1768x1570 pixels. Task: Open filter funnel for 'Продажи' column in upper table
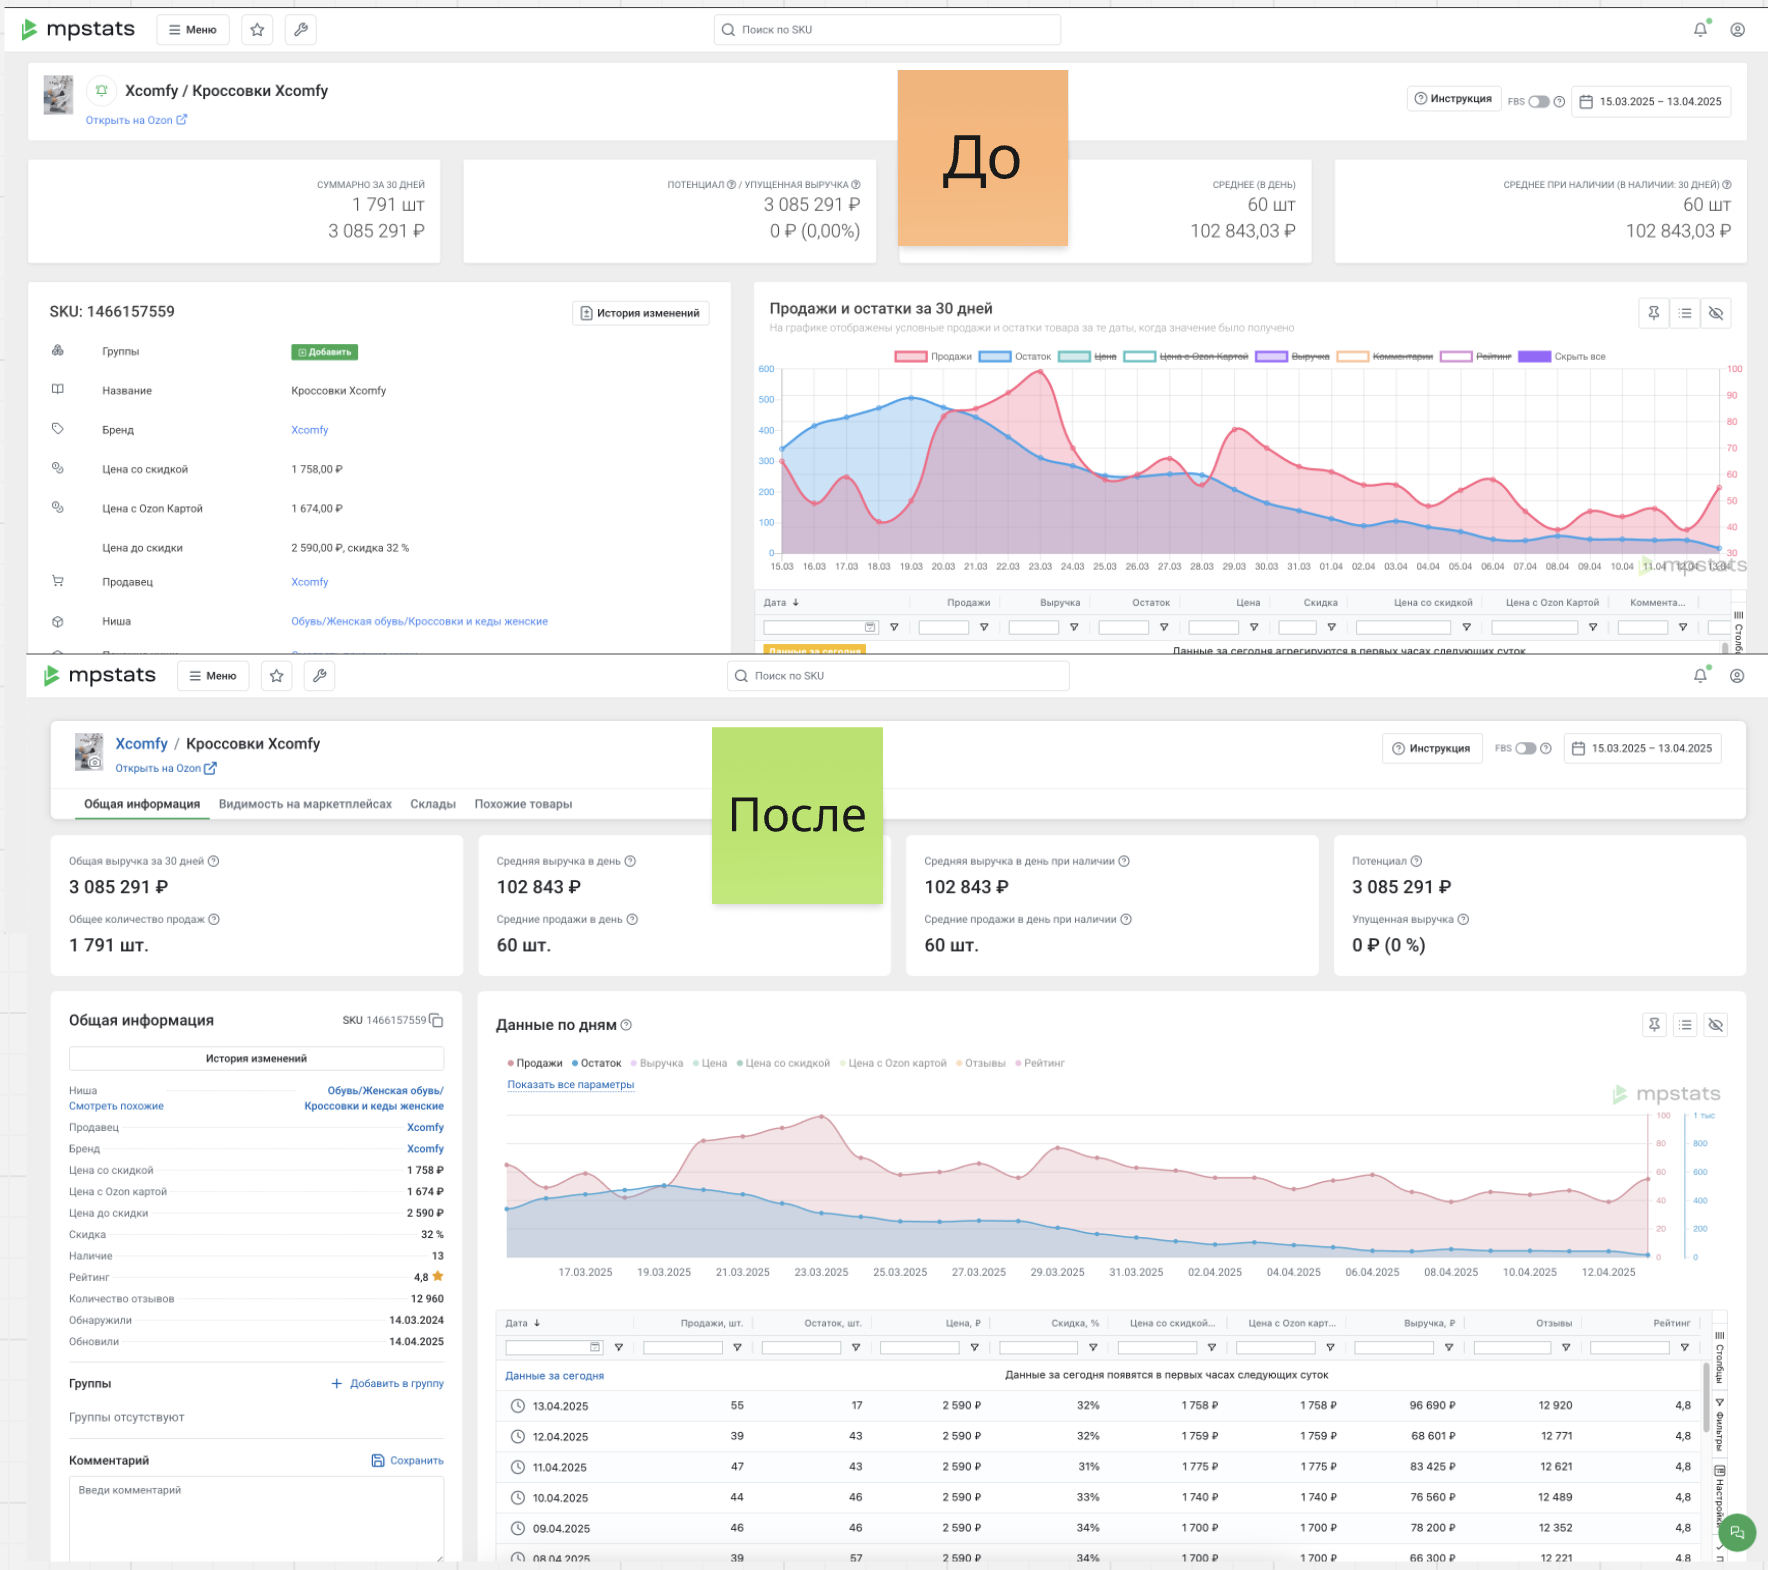(984, 627)
